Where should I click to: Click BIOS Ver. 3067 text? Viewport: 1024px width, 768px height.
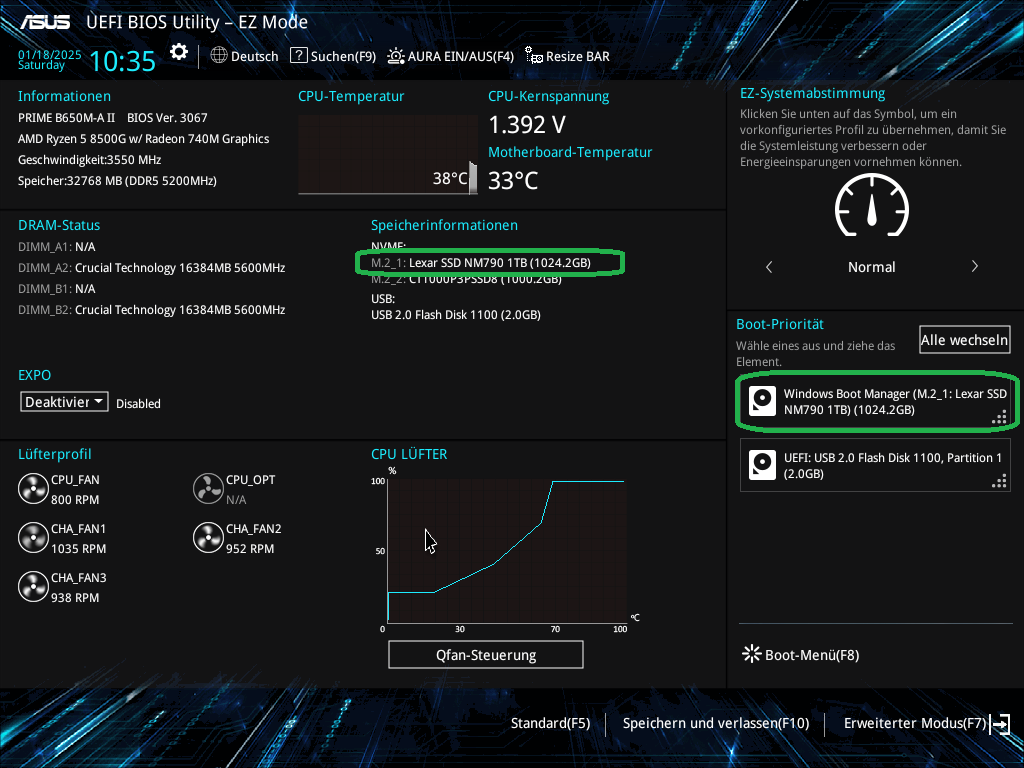pos(167,118)
